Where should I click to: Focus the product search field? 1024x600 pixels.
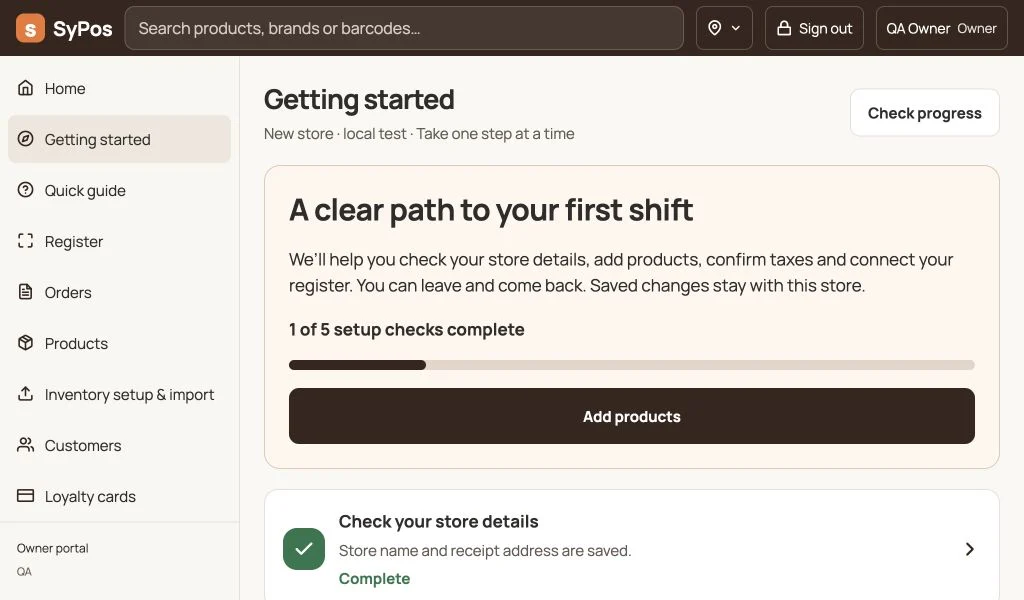[x=404, y=28]
